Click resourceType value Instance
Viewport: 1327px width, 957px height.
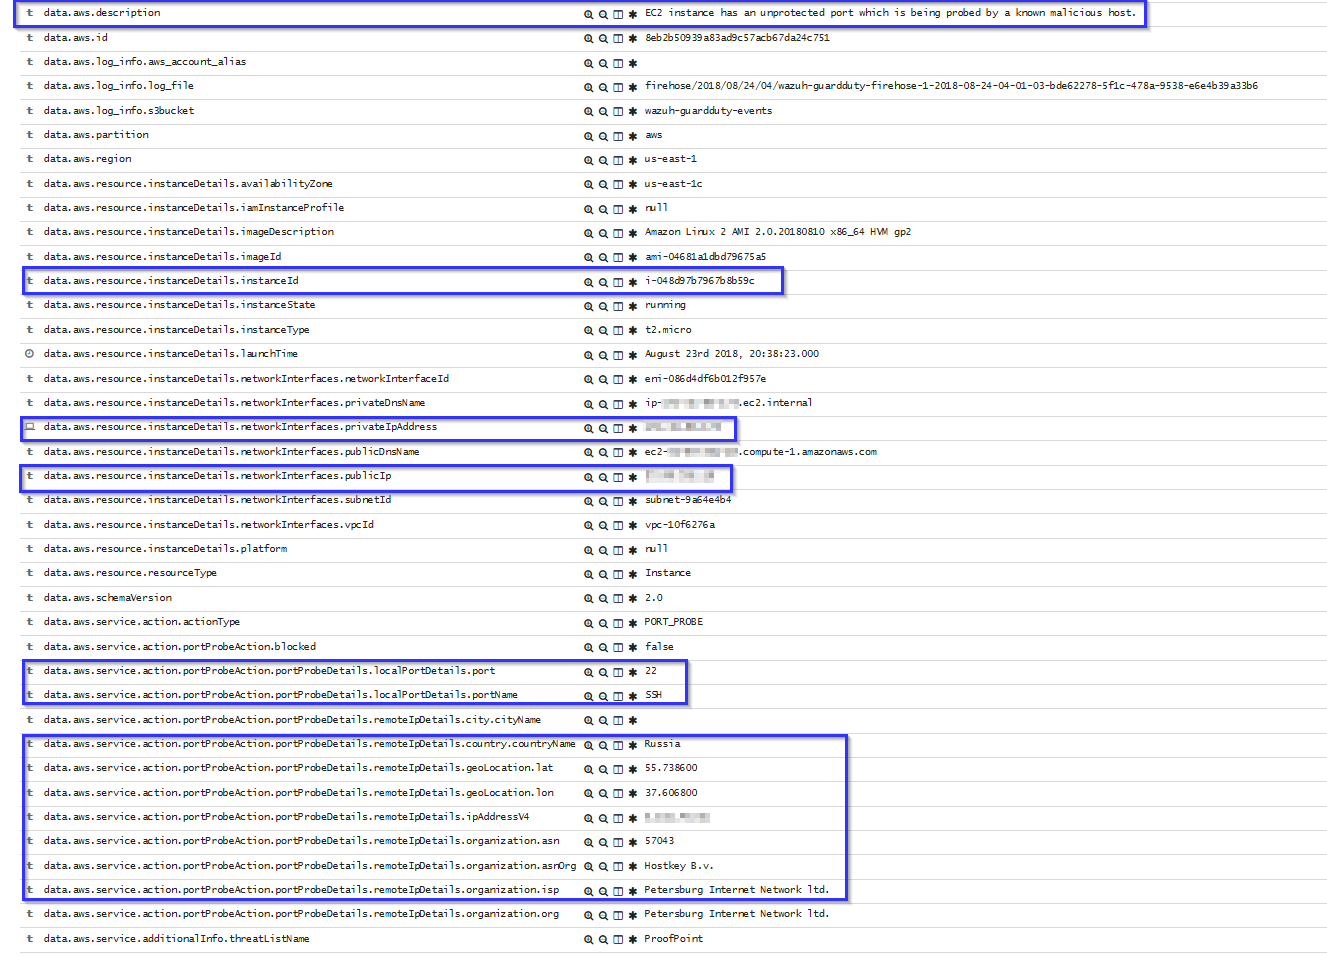[x=668, y=573]
